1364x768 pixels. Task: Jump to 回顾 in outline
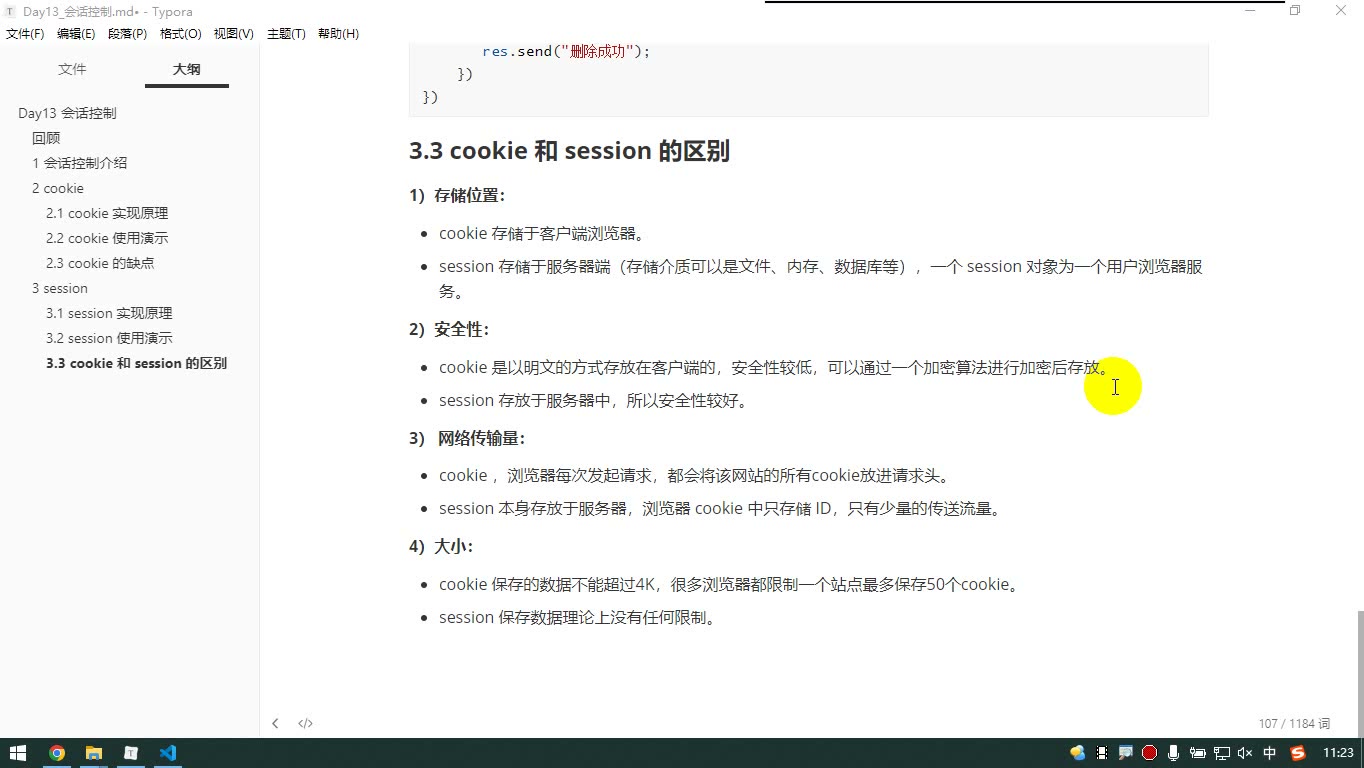pyautogui.click(x=46, y=138)
